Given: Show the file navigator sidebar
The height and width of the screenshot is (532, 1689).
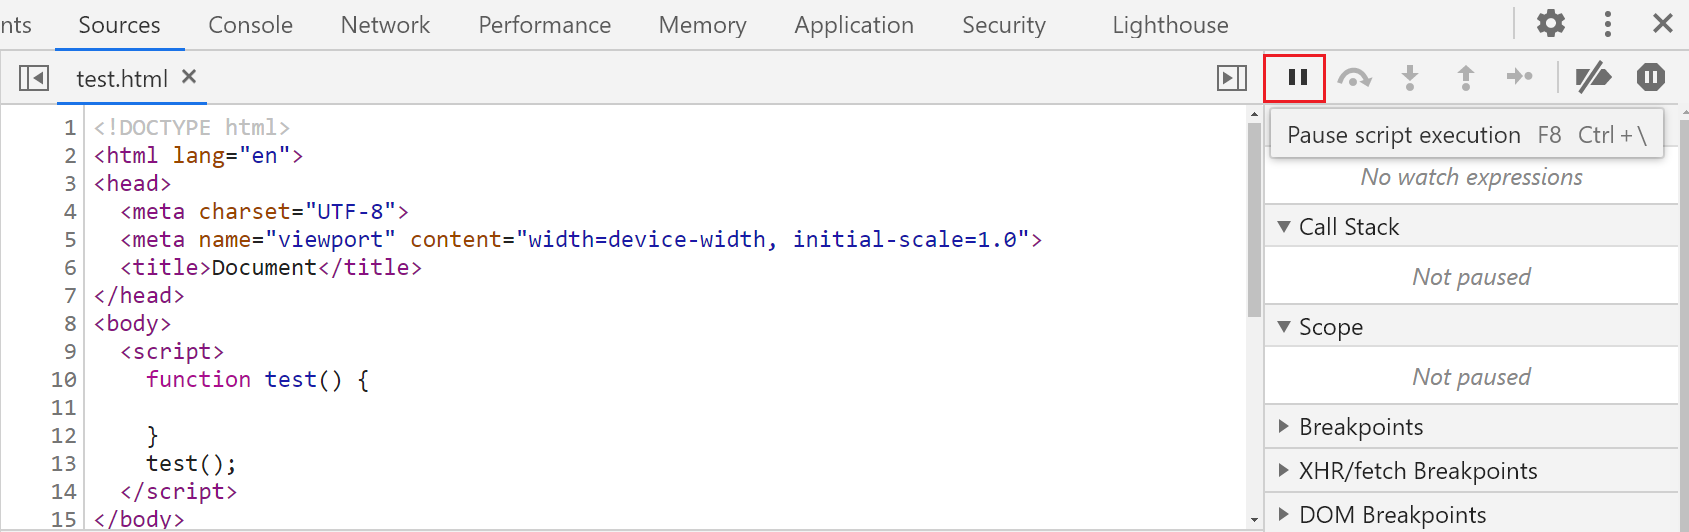Looking at the screenshot, I should click(x=34, y=77).
